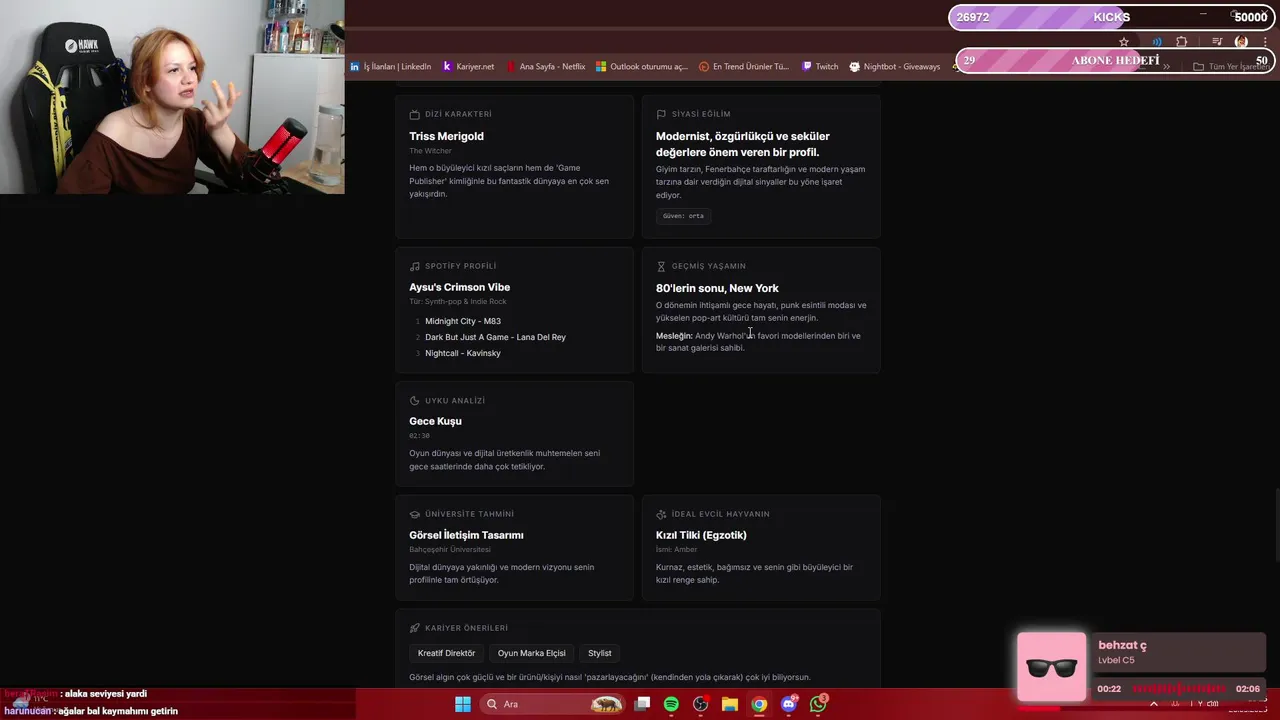Click The Witcher subtitle
The width and height of the screenshot is (1280, 720).
point(430,151)
